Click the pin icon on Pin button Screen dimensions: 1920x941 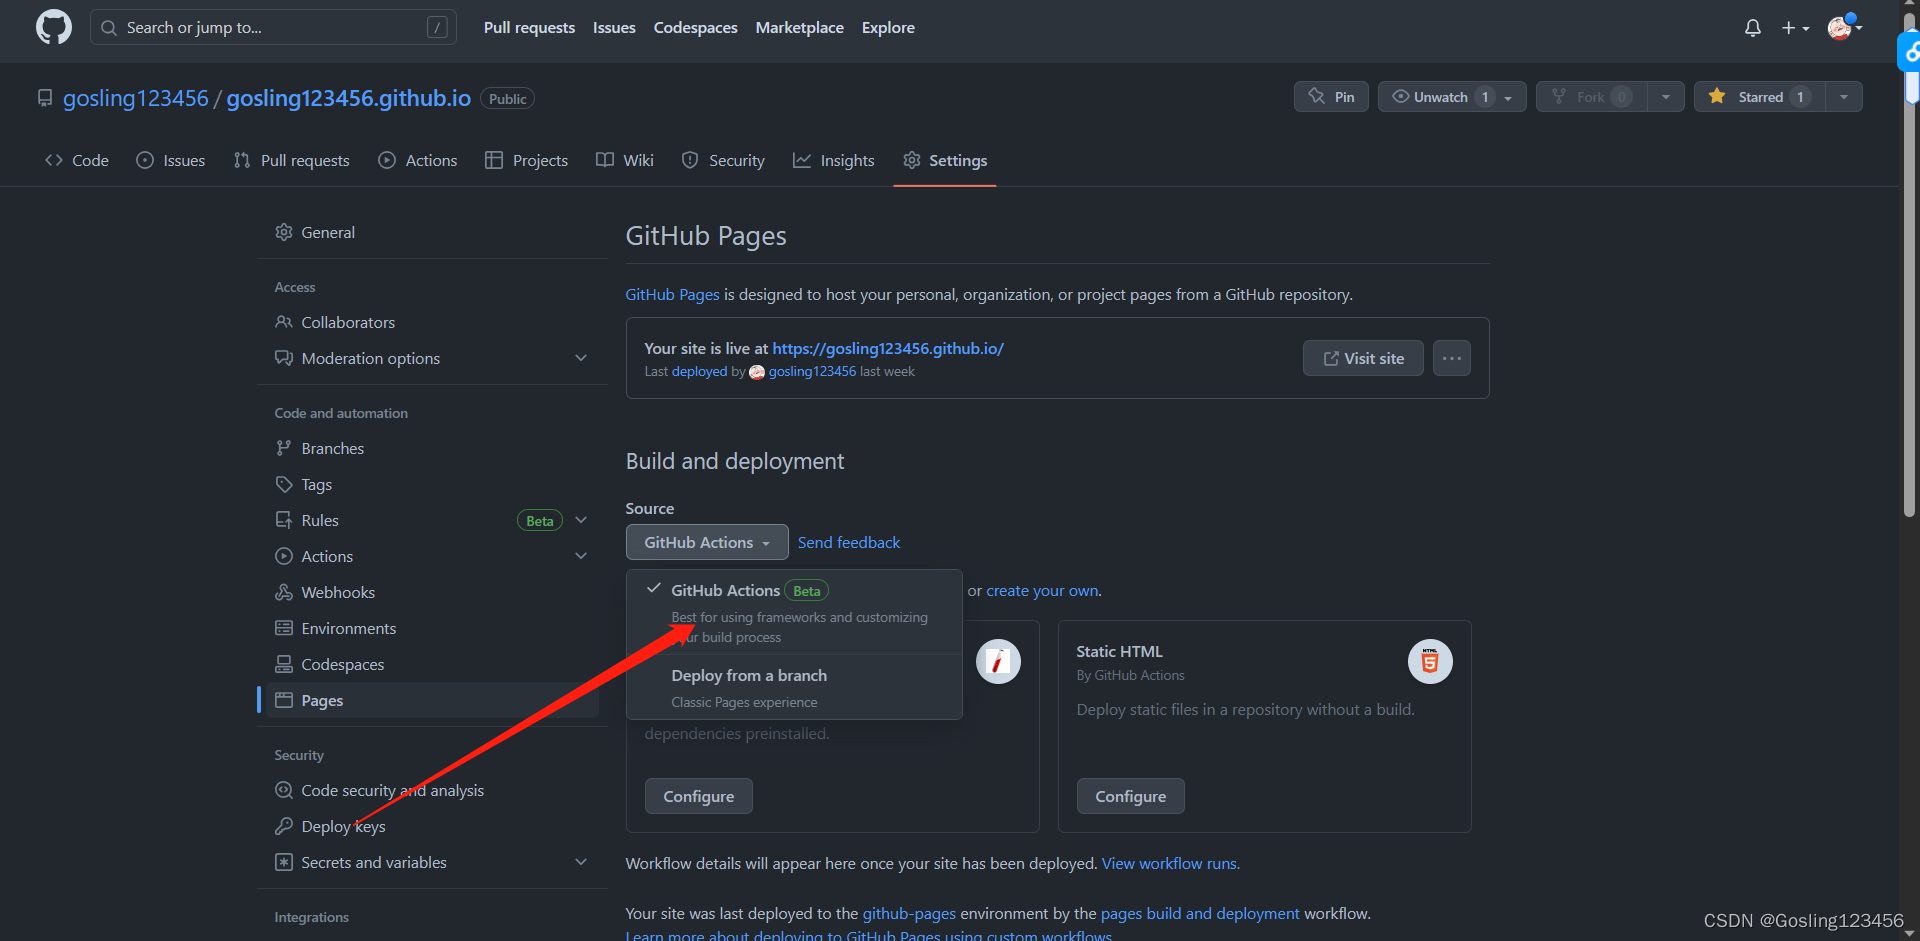(x=1317, y=96)
